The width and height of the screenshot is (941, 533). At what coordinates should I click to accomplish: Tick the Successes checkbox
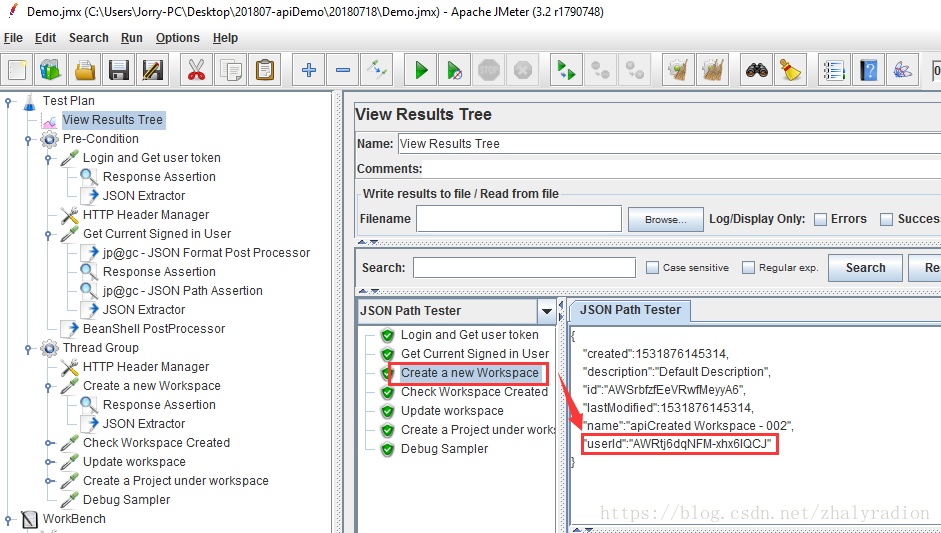[886, 220]
